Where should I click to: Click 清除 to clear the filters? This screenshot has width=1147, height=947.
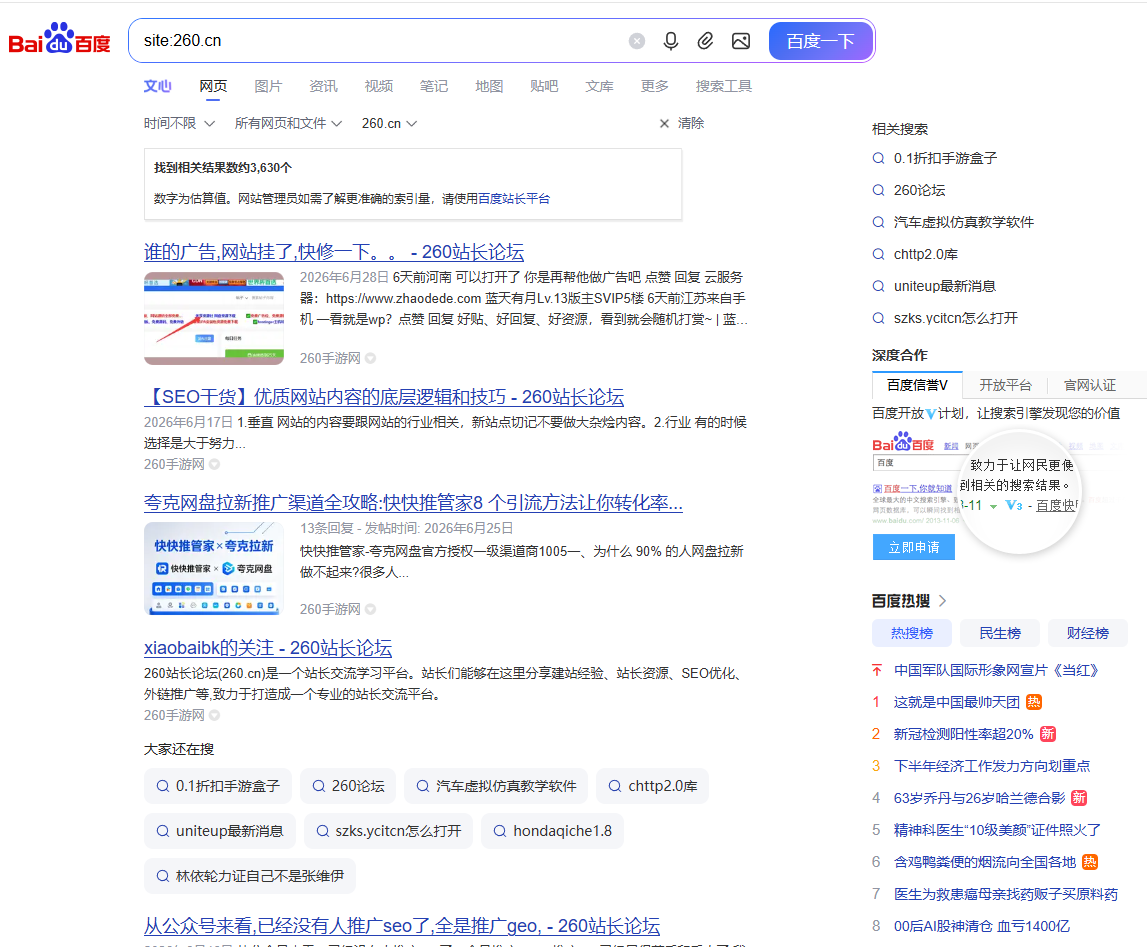(682, 124)
